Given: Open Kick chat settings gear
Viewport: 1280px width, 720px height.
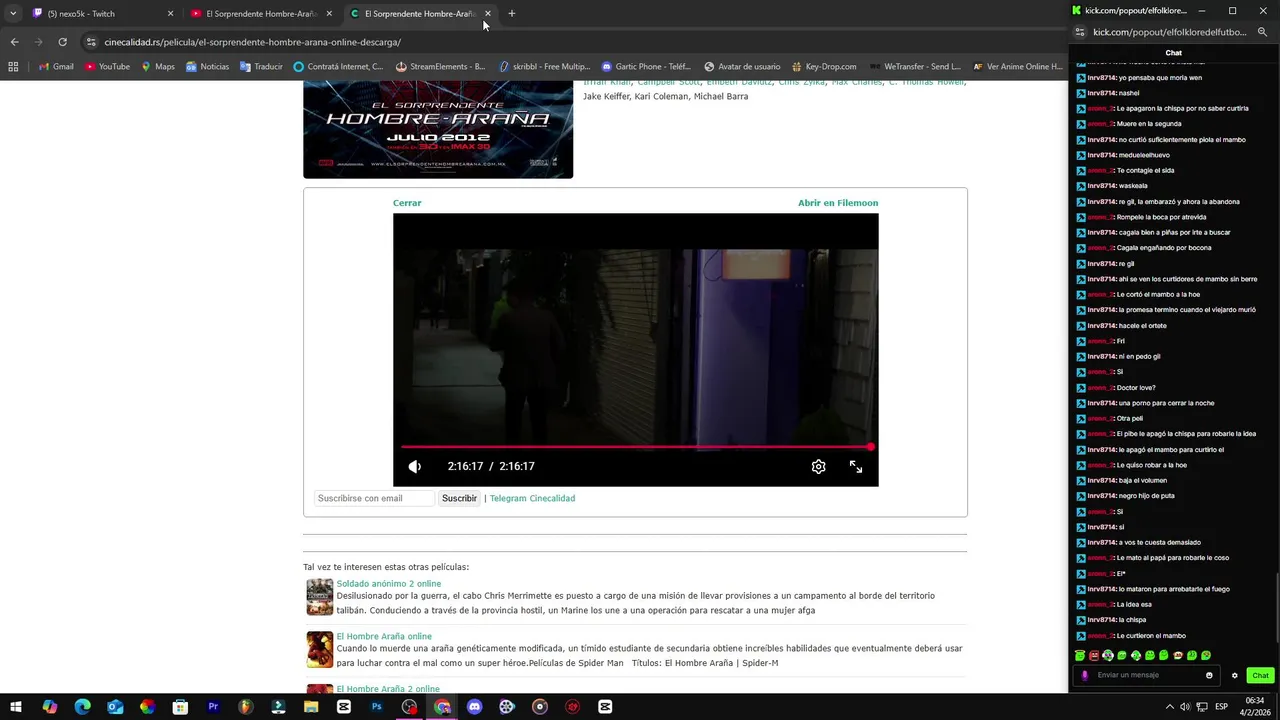Looking at the screenshot, I should click(1234, 675).
